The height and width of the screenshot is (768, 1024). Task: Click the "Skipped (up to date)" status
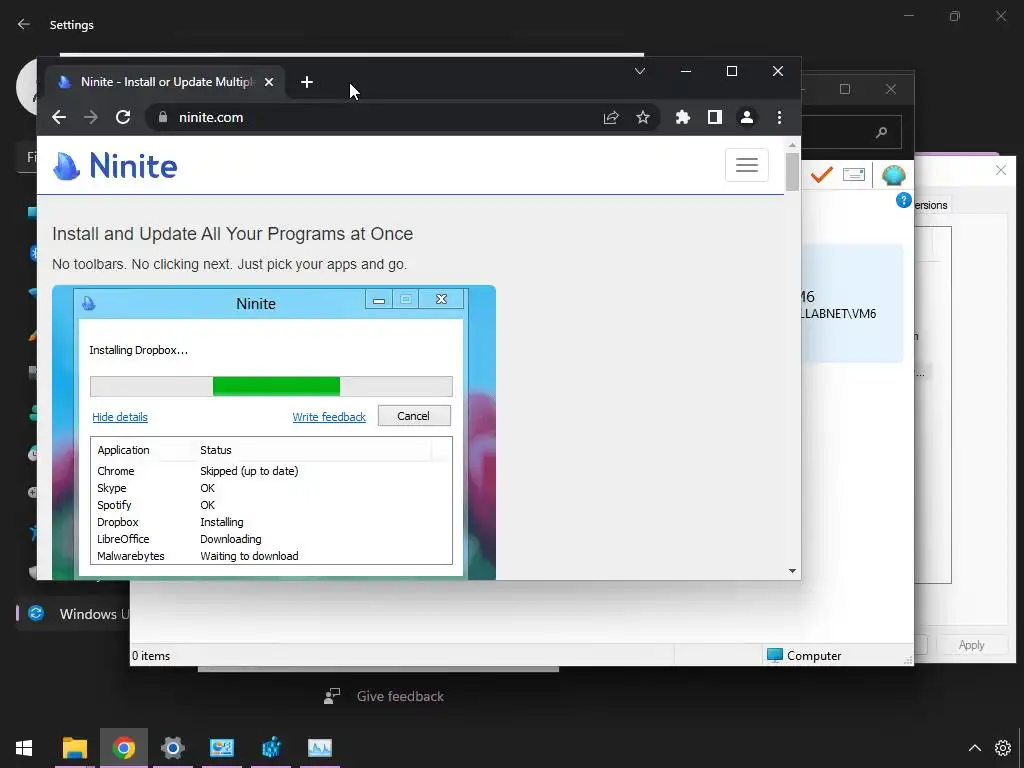(x=249, y=471)
